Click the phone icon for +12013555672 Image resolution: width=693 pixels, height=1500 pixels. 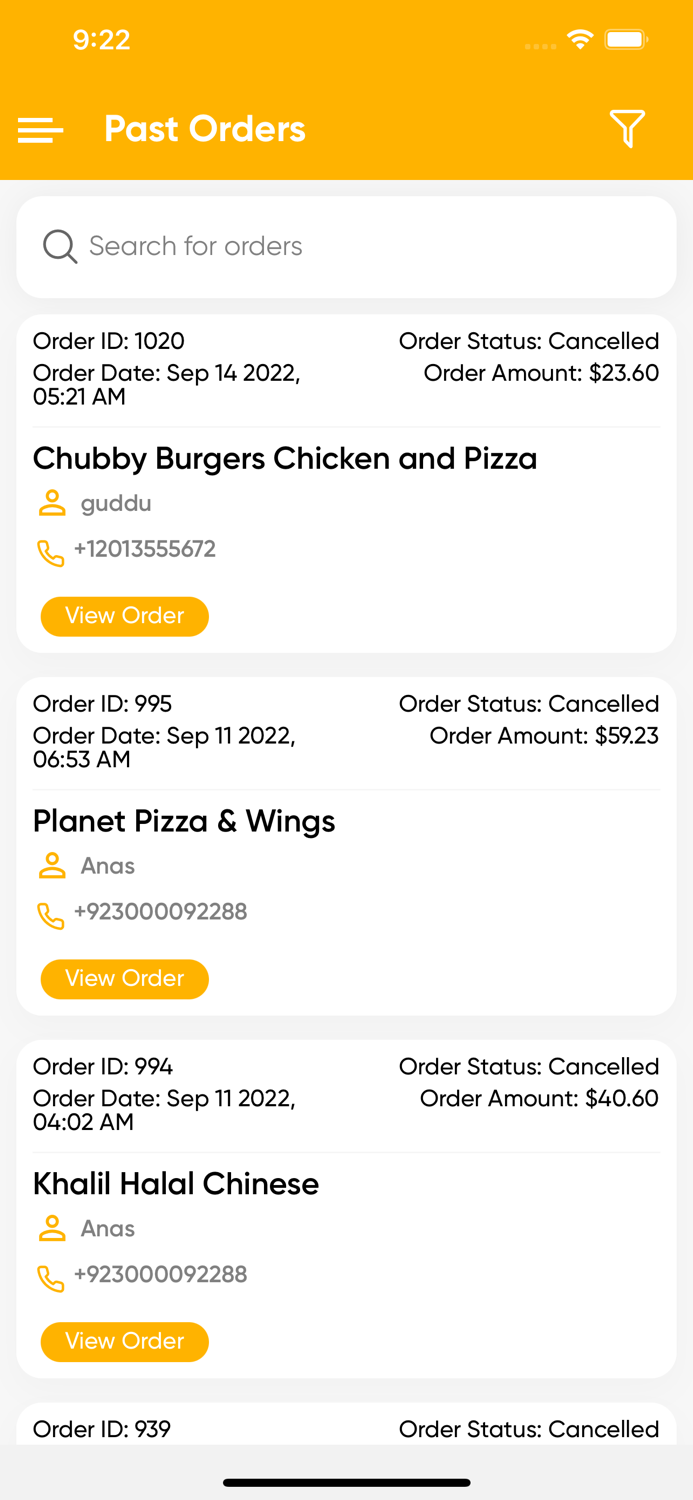click(x=51, y=551)
